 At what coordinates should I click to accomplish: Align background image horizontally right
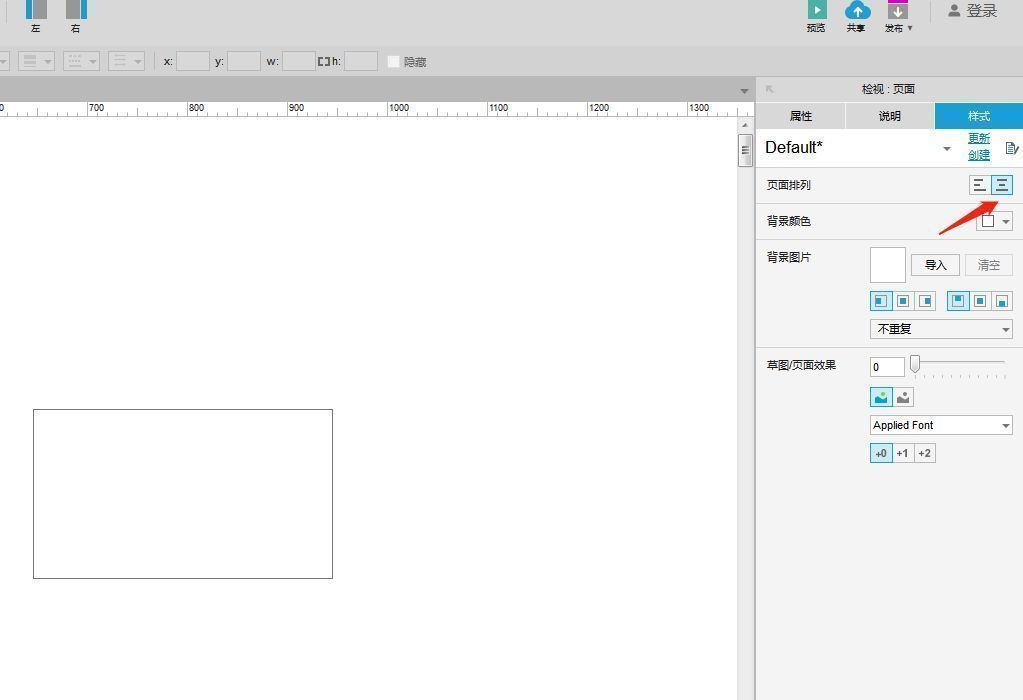pyautogui.click(x=925, y=301)
